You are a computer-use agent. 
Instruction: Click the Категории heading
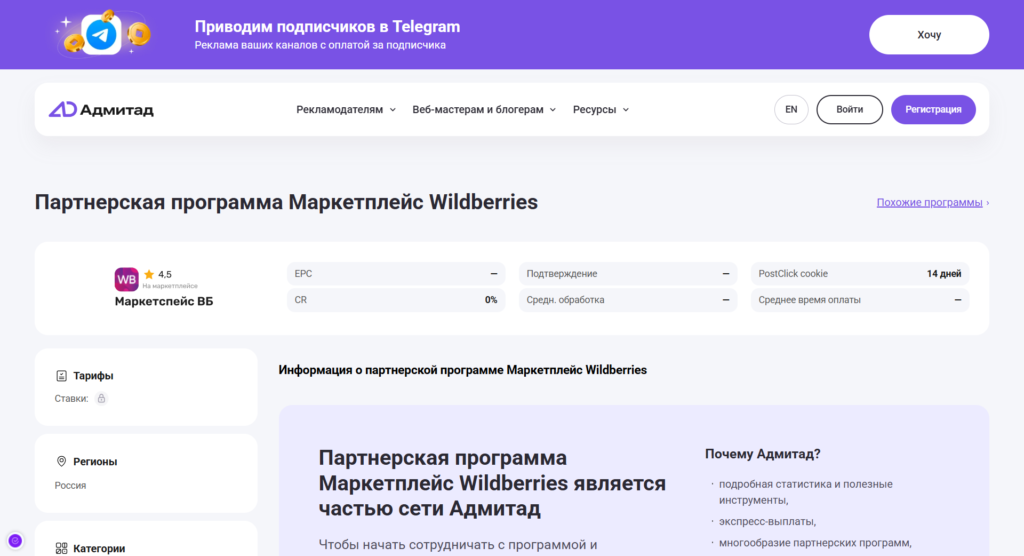click(x=99, y=549)
